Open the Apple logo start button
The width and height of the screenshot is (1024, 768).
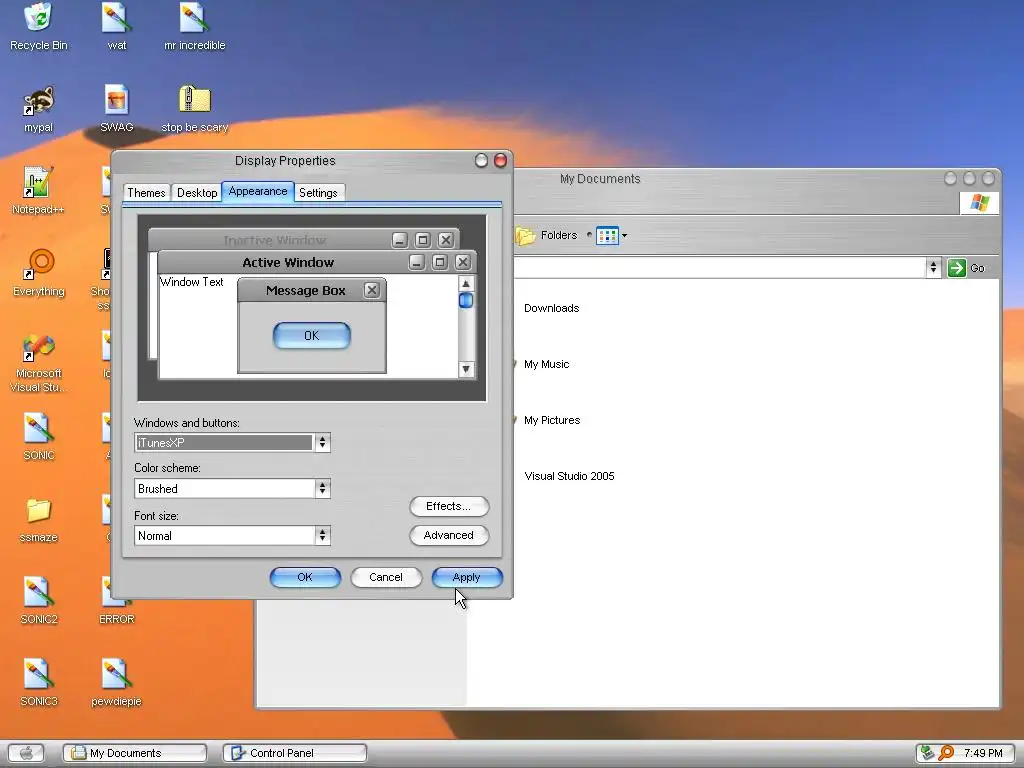click(x=25, y=753)
